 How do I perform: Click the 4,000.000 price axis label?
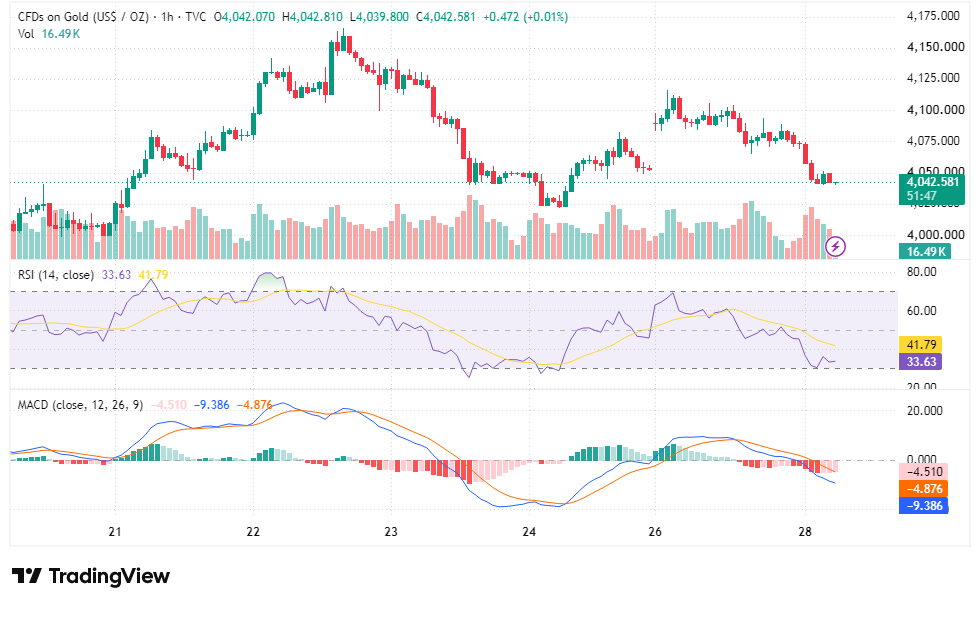point(936,235)
